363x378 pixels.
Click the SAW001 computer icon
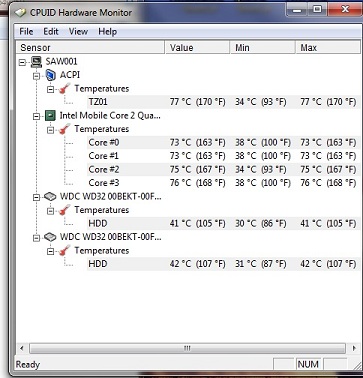pyautogui.click(x=36, y=62)
